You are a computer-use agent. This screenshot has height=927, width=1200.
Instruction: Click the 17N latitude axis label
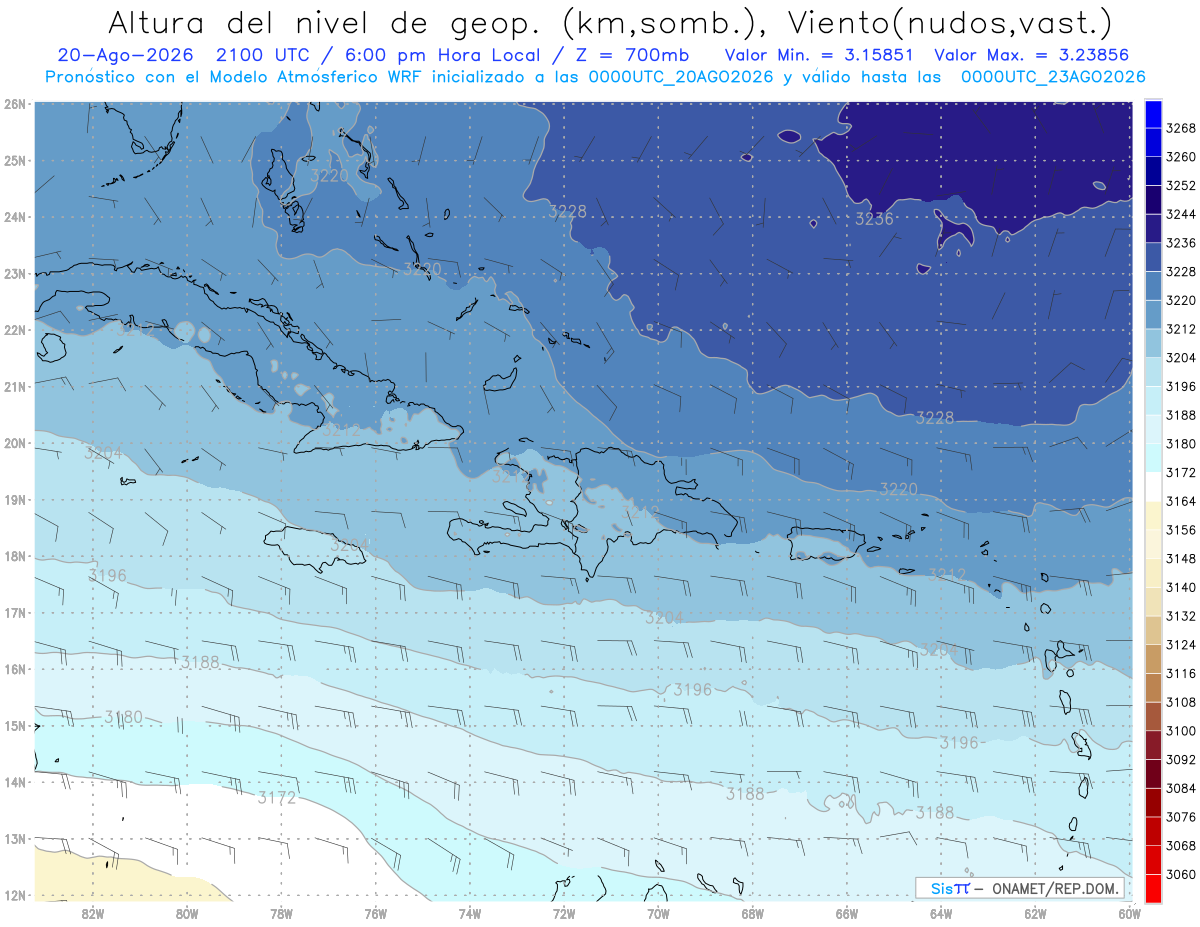tap(15, 613)
